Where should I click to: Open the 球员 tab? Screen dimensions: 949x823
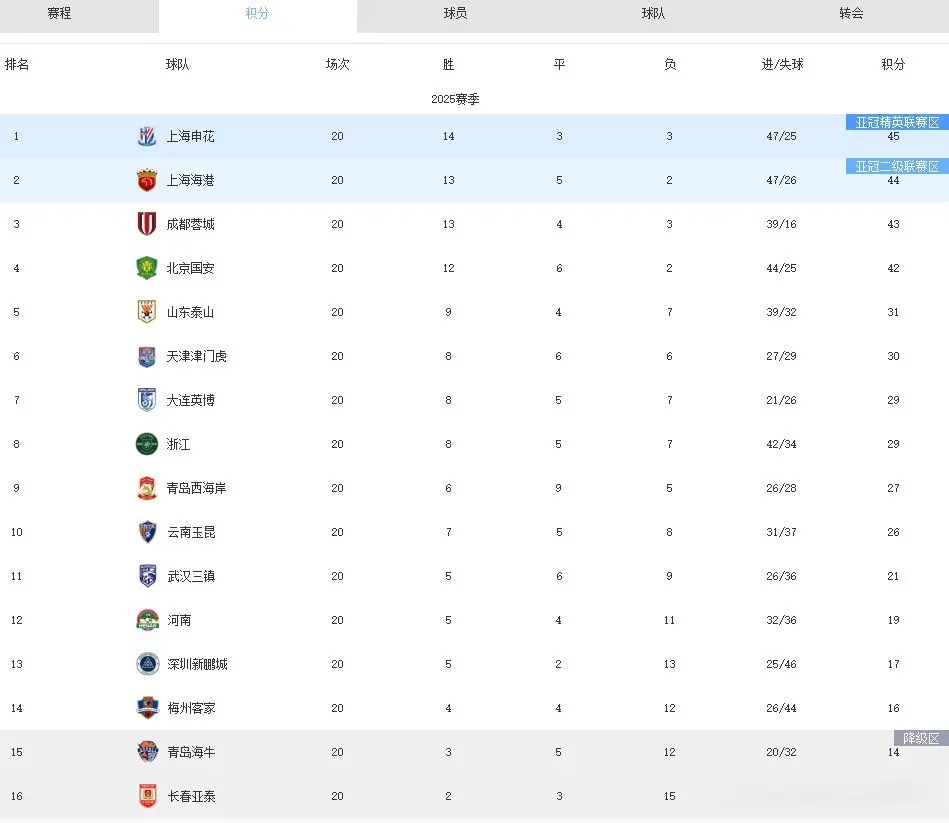[455, 14]
